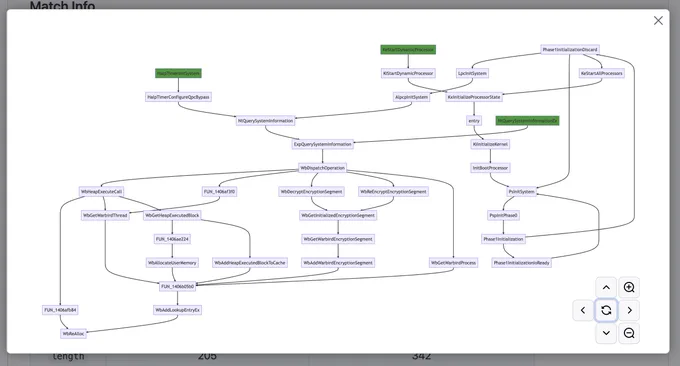Screen dimensions: 680x366
Task: Click the WbGetInitializedEncryptionSegment node
Action: [x=338, y=215]
